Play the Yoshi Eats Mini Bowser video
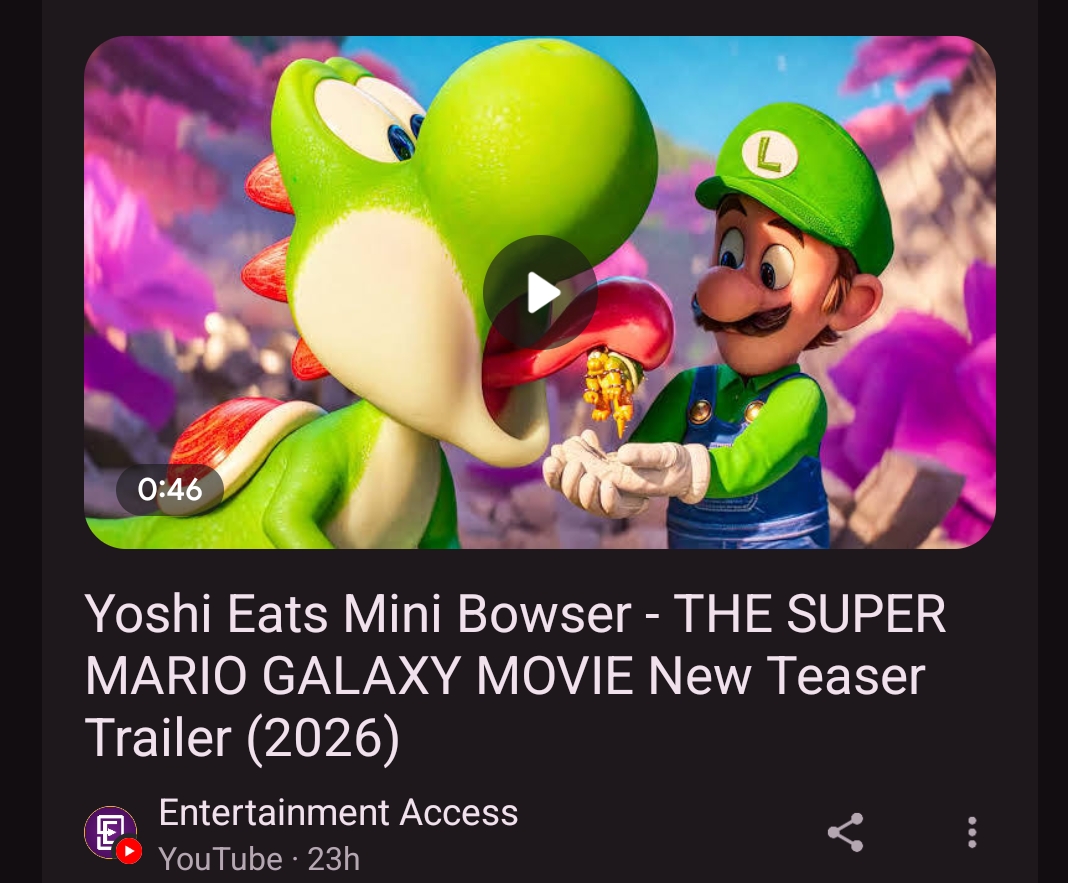The image size is (1068, 883). pos(540,292)
